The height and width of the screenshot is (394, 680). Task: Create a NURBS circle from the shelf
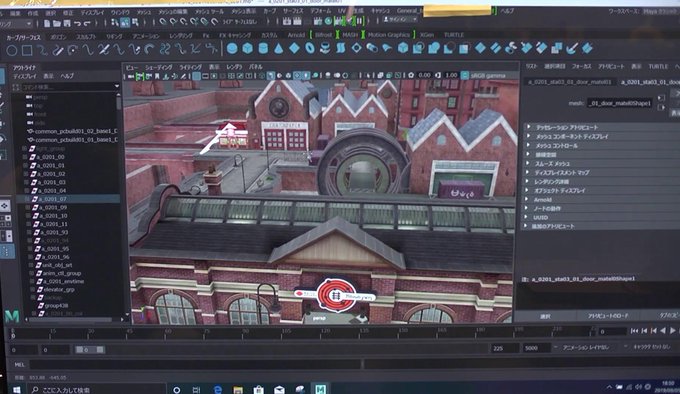coord(12,50)
